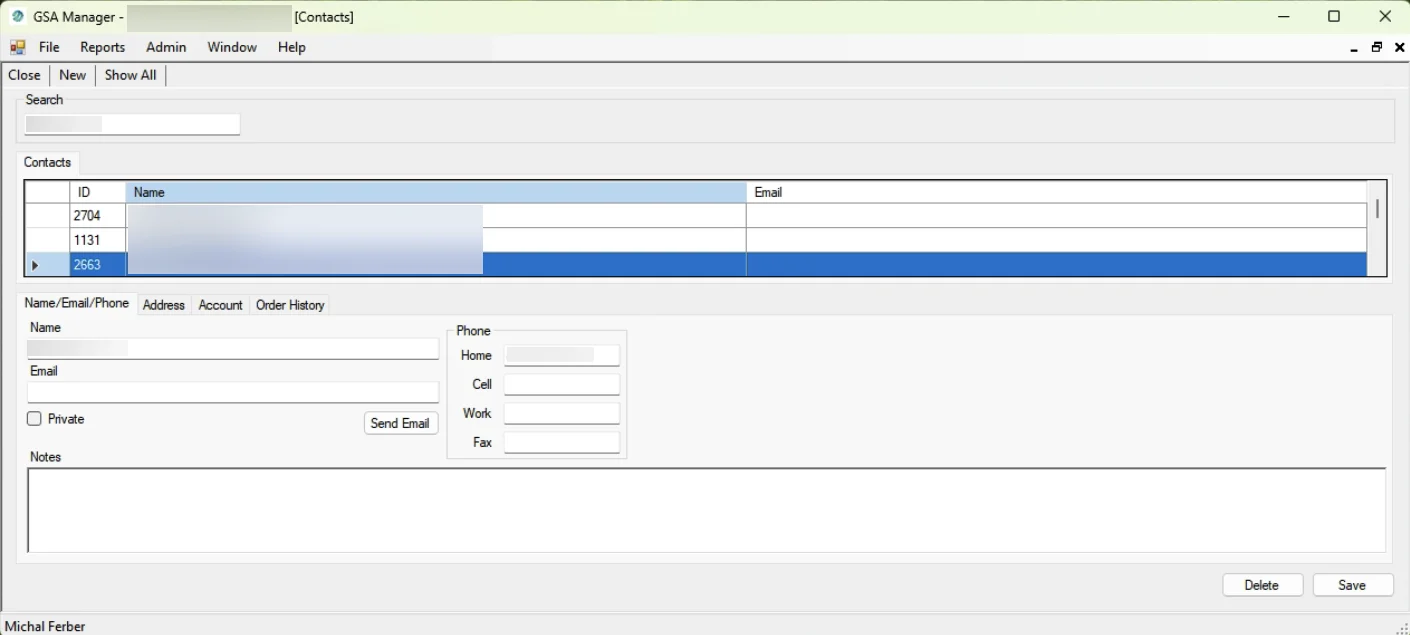Open the Reports menu
This screenshot has height=635, width=1410.
coord(102,47)
